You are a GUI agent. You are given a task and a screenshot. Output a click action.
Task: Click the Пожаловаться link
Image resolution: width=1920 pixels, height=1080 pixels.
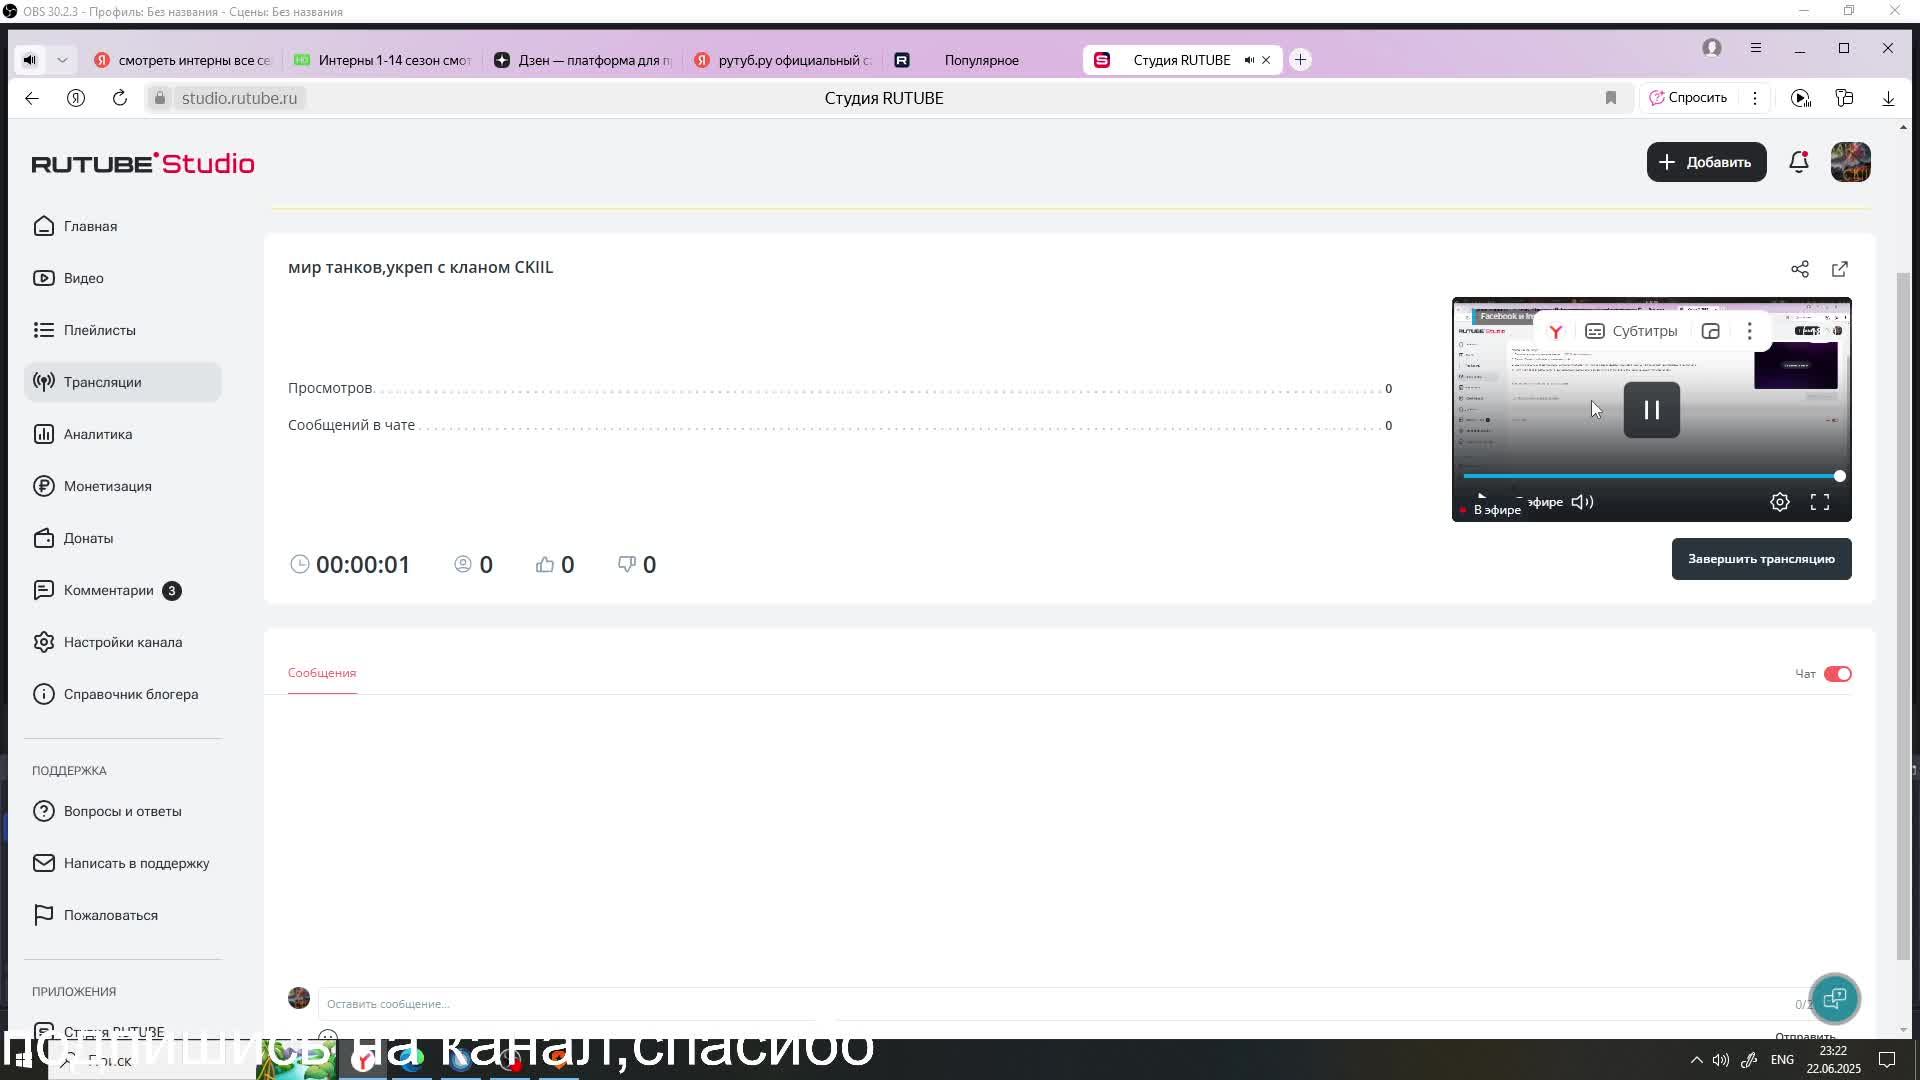coord(110,915)
